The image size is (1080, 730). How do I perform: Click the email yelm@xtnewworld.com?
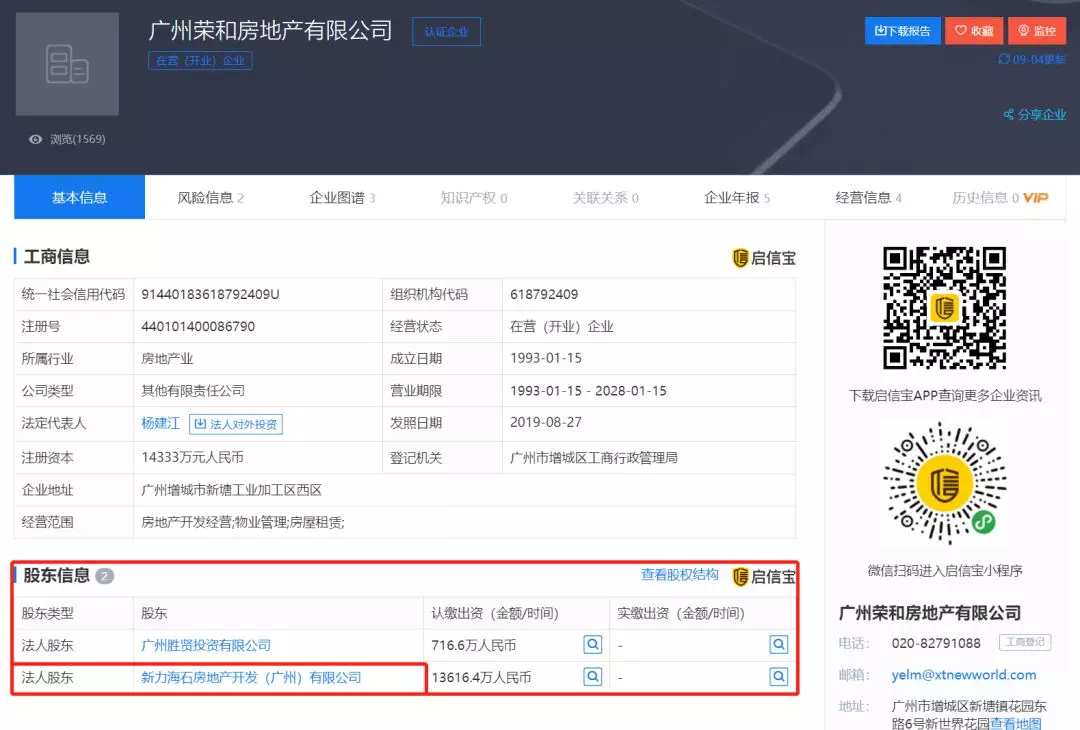(963, 675)
